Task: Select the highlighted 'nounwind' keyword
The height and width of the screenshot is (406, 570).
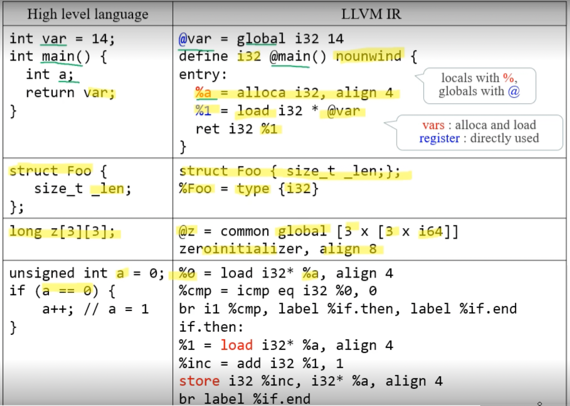Action: click(x=369, y=56)
